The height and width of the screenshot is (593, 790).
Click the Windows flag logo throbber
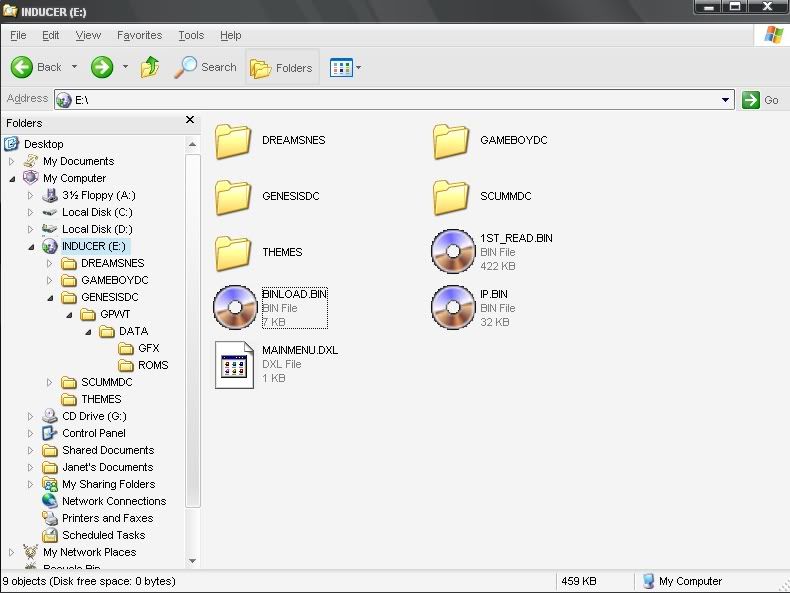[x=773, y=35]
